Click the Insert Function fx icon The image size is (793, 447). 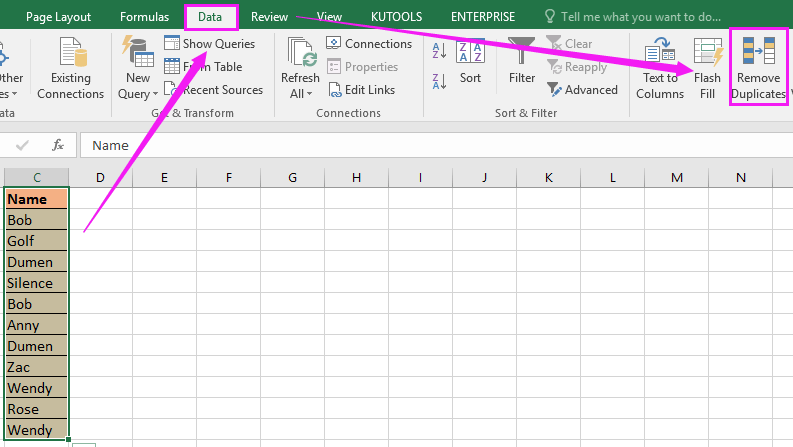point(58,145)
